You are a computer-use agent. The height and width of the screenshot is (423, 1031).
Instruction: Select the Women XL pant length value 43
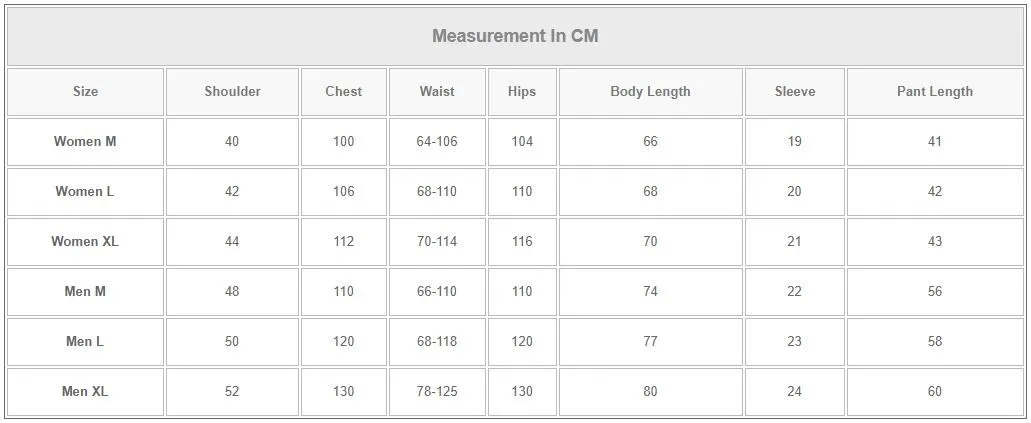pos(934,241)
